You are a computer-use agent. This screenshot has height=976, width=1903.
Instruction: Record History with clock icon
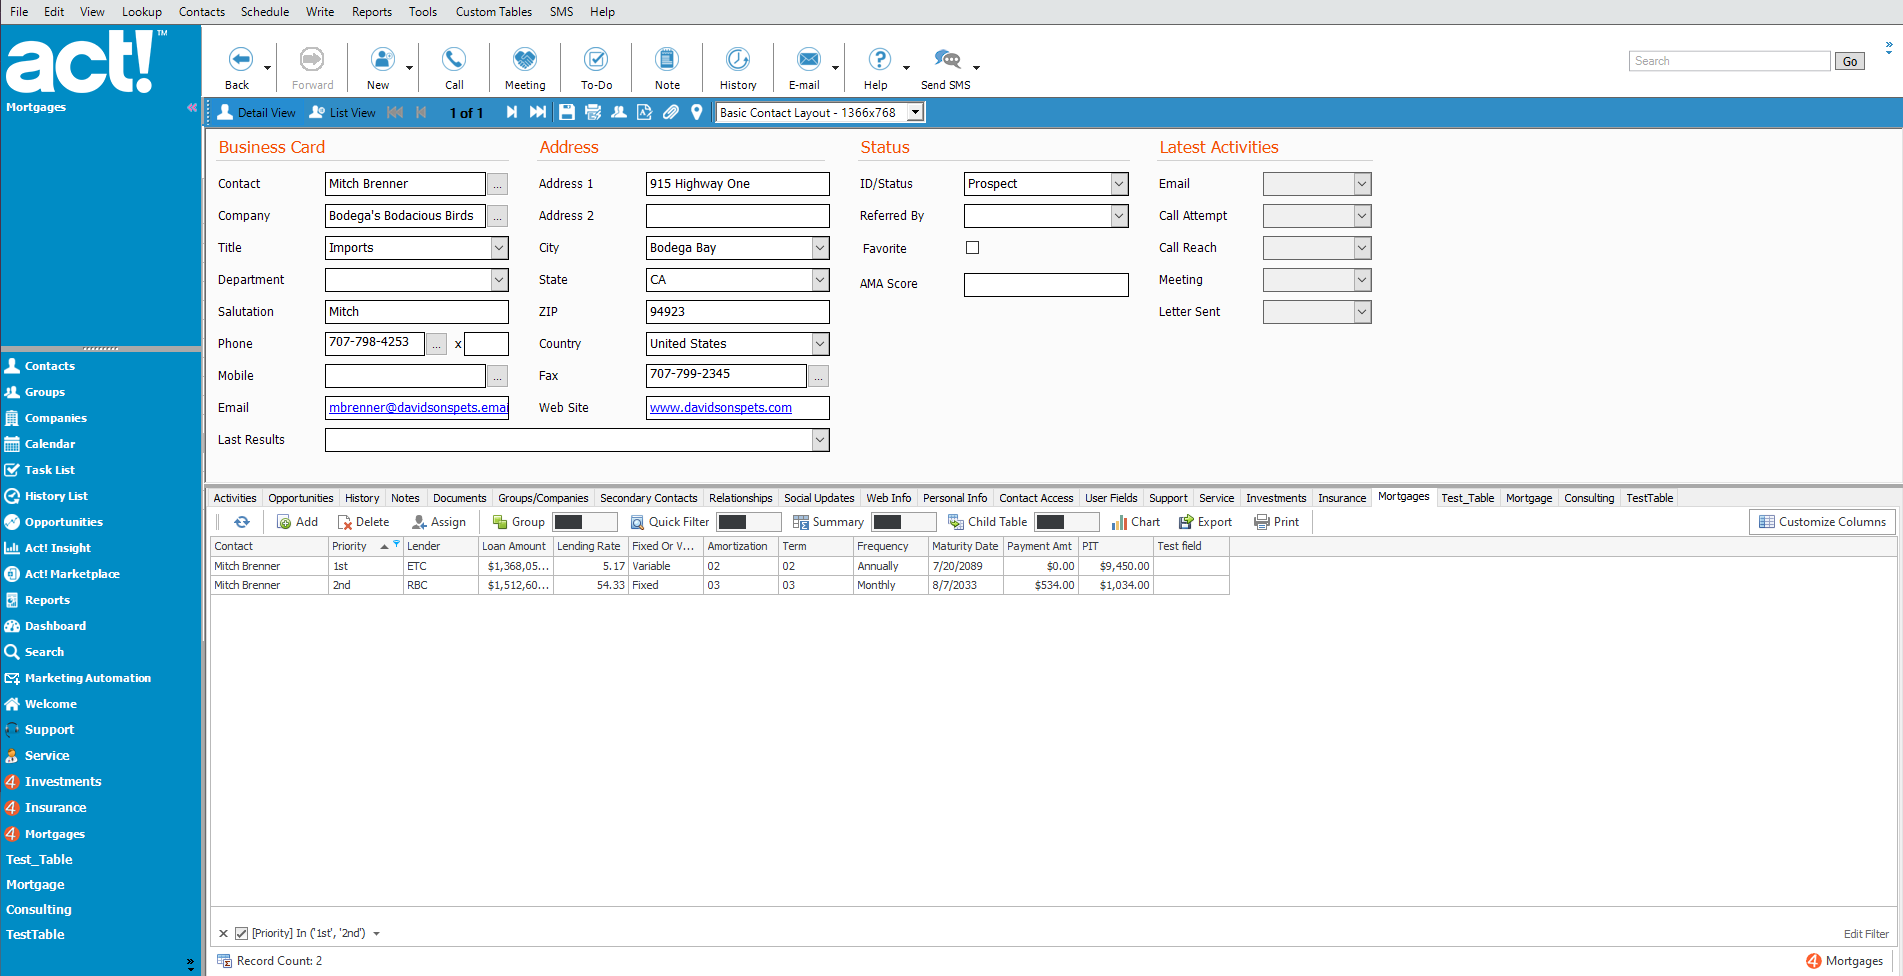(738, 60)
